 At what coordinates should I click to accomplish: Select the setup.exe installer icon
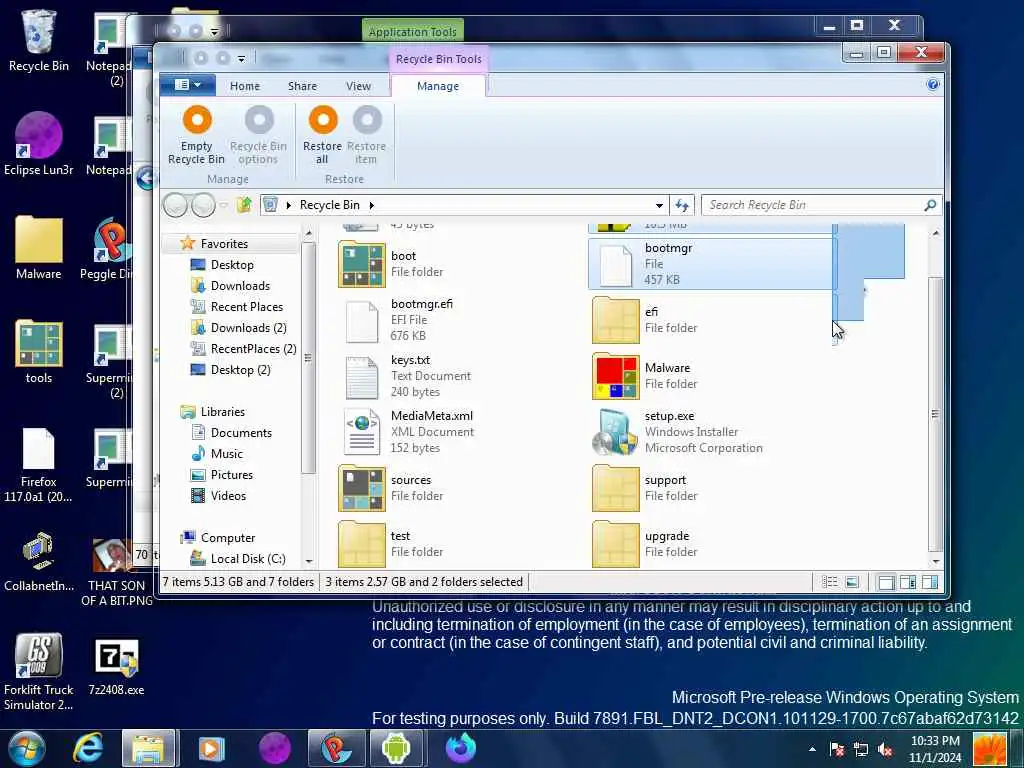(615, 432)
